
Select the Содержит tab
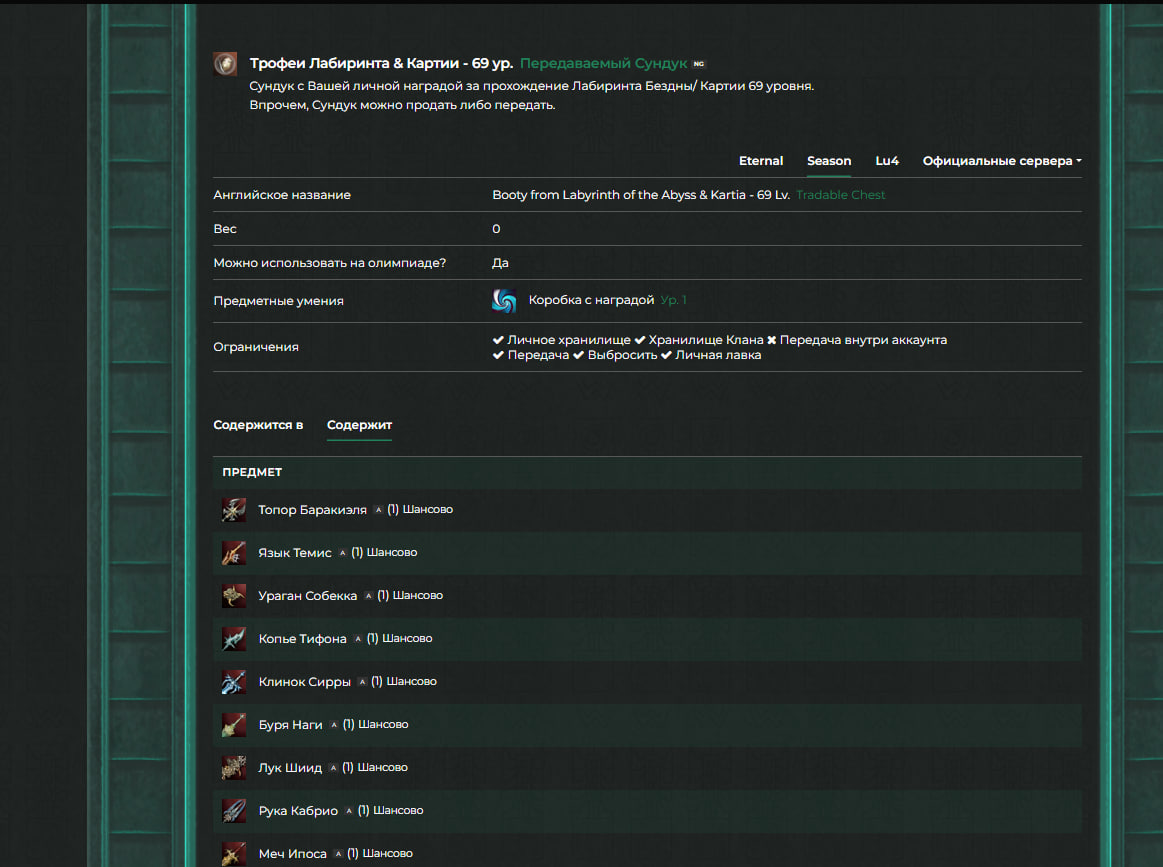pos(359,425)
